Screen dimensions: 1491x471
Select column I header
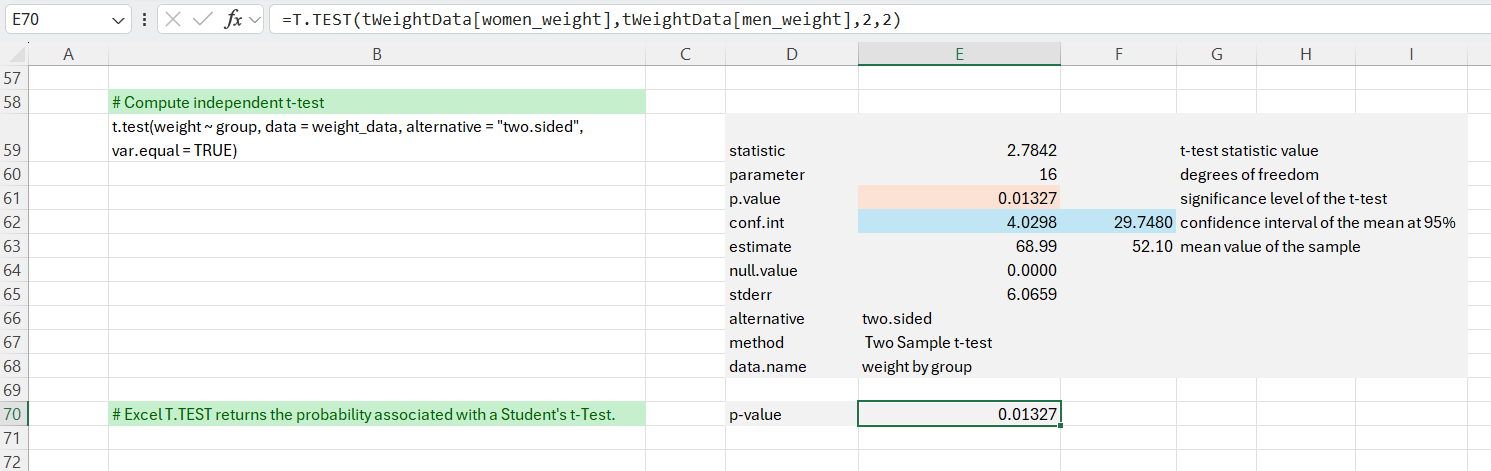(1410, 55)
